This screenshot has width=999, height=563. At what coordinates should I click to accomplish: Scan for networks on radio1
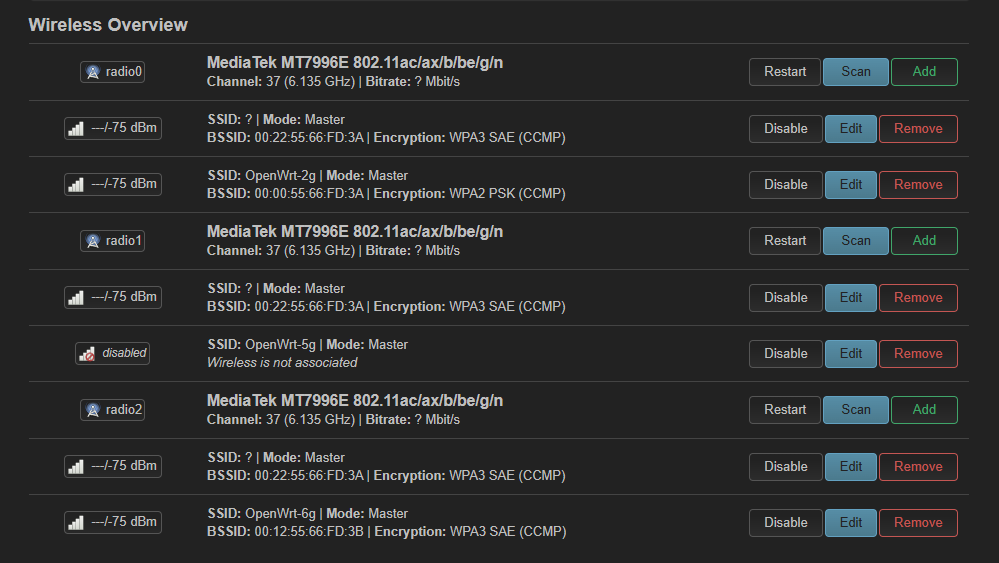[x=856, y=241]
